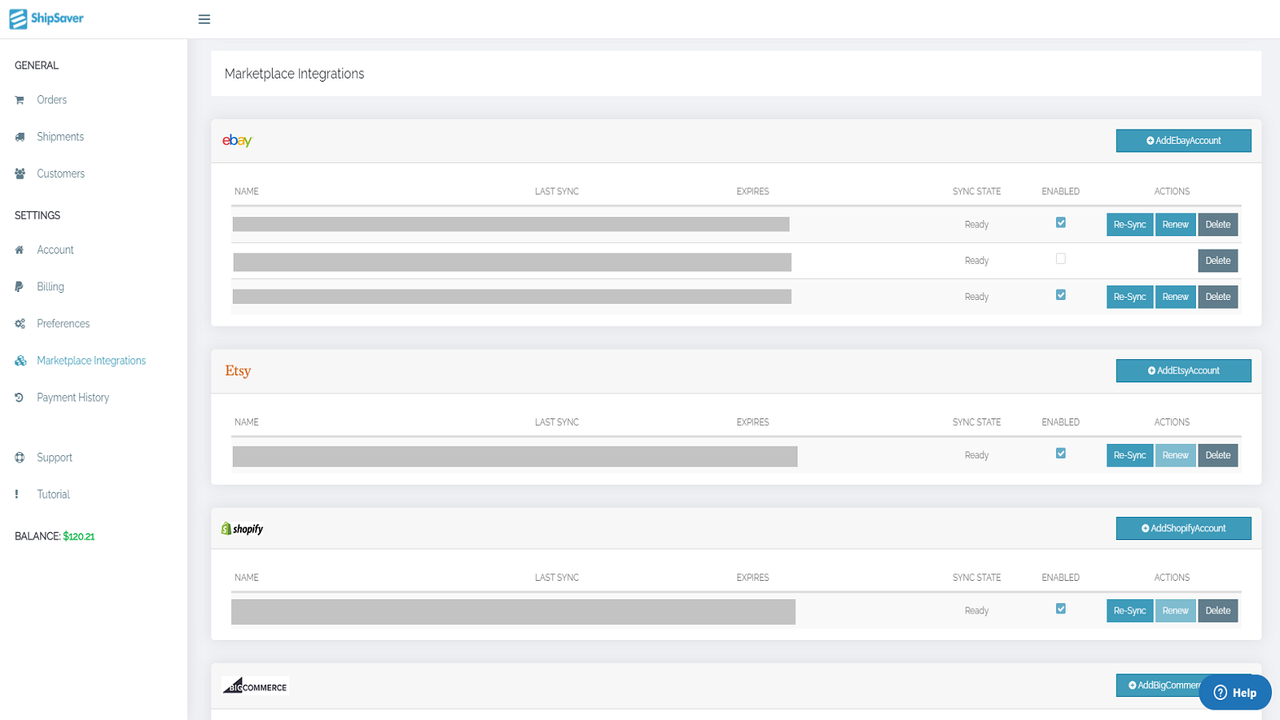Enable the second eBay account checkbox

[x=1061, y=259]
